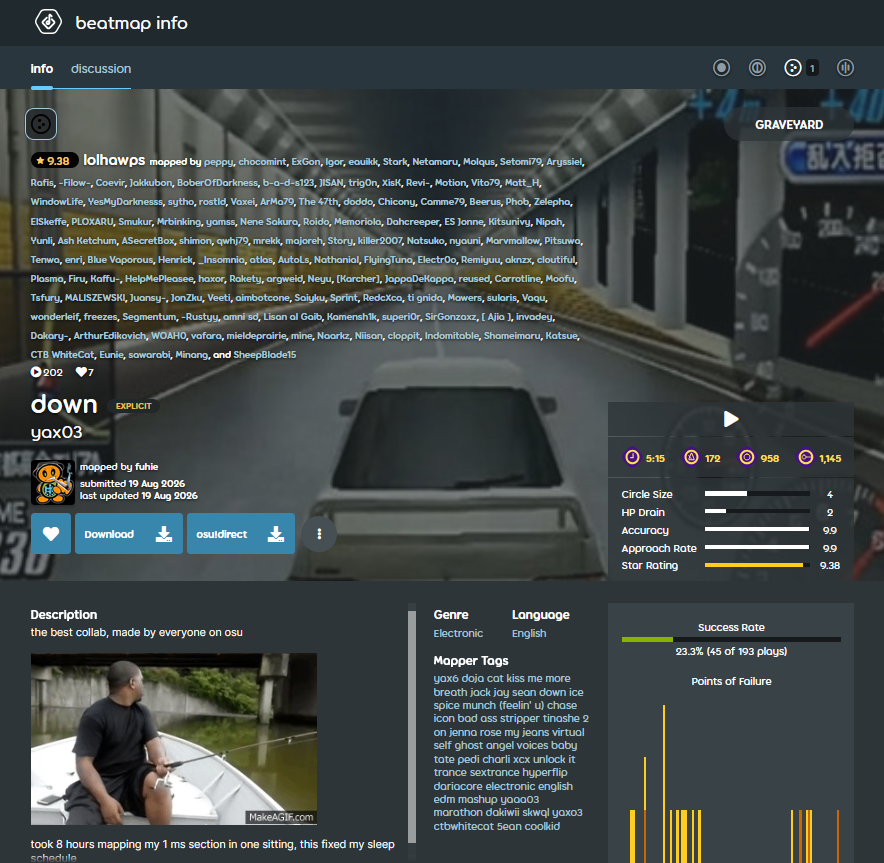The height and width of the screenshot is (863, 884).
Task: Click the play count icon showing 202
Action: (36, 372)
